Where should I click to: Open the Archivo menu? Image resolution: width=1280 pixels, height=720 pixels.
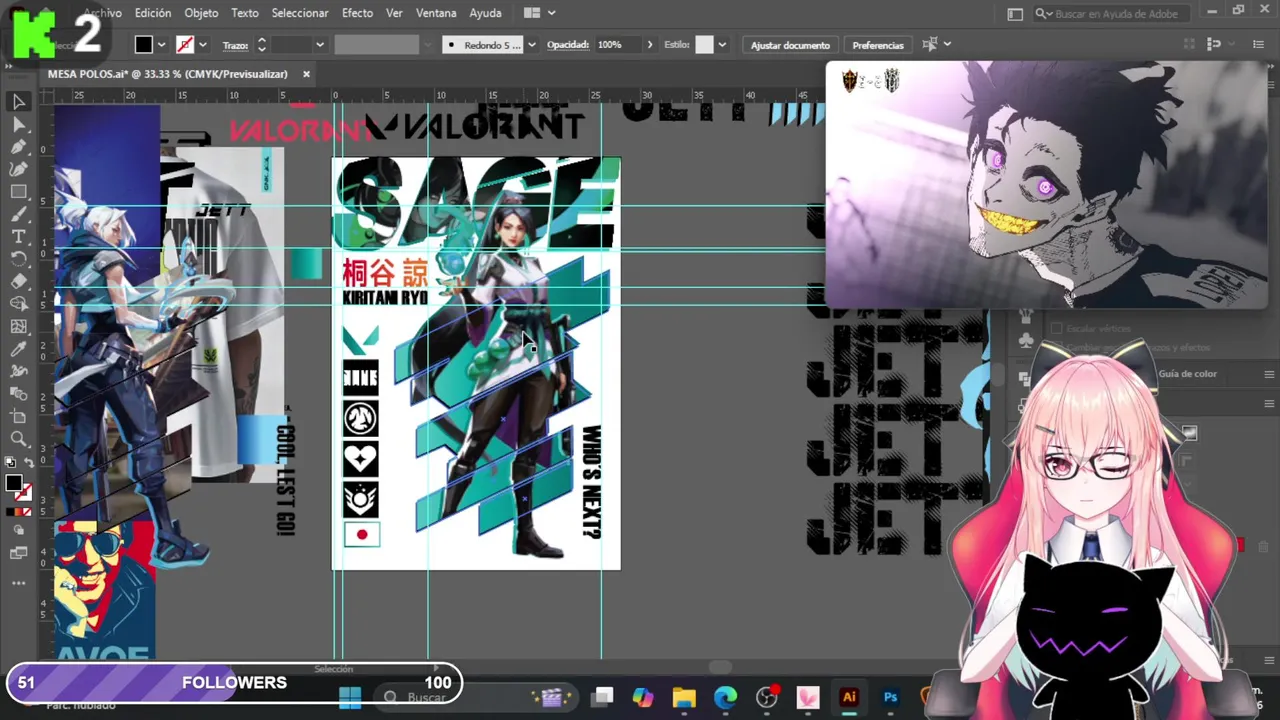pyautogui.click(x=102, y=13)
